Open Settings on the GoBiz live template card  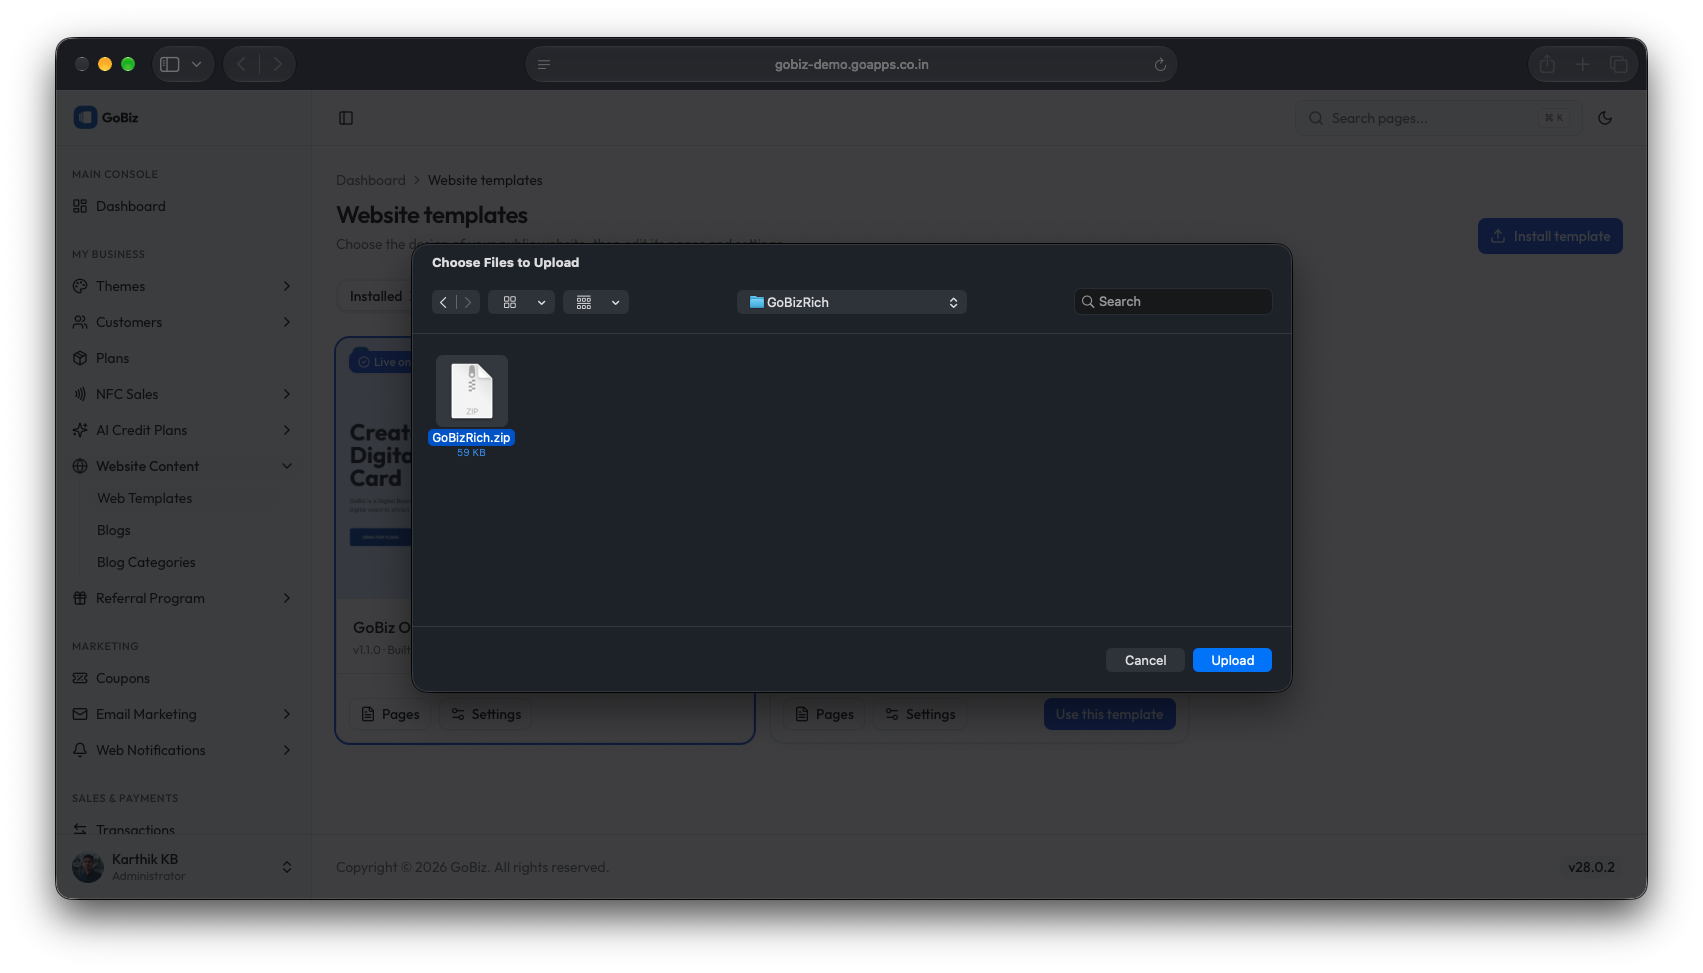[486, 714]
